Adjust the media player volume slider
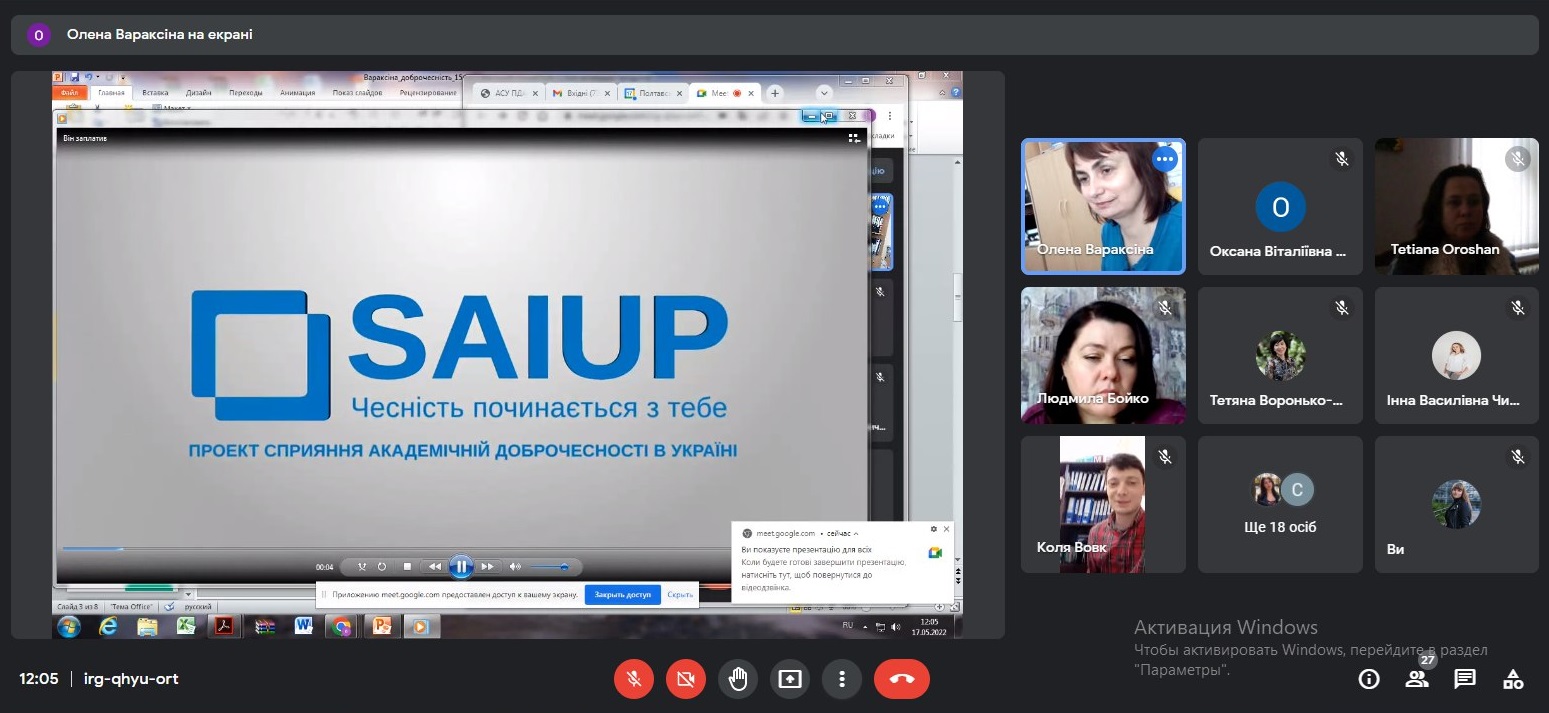This screenshot has height=713, width=1549. [549, 567]
